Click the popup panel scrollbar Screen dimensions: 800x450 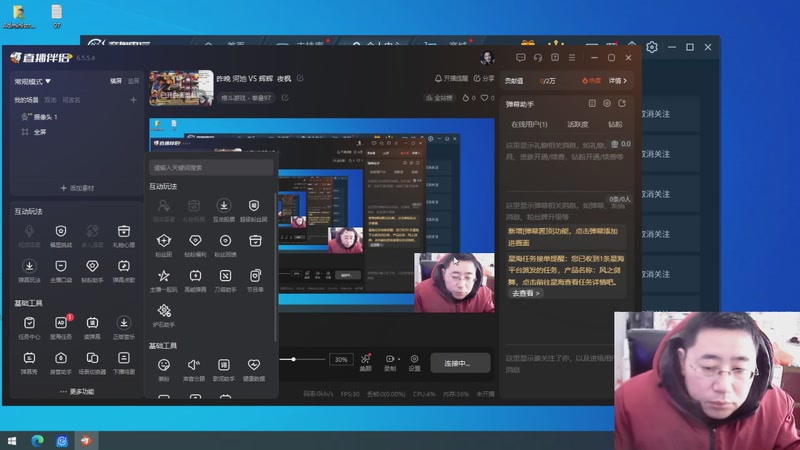[276, 267]
